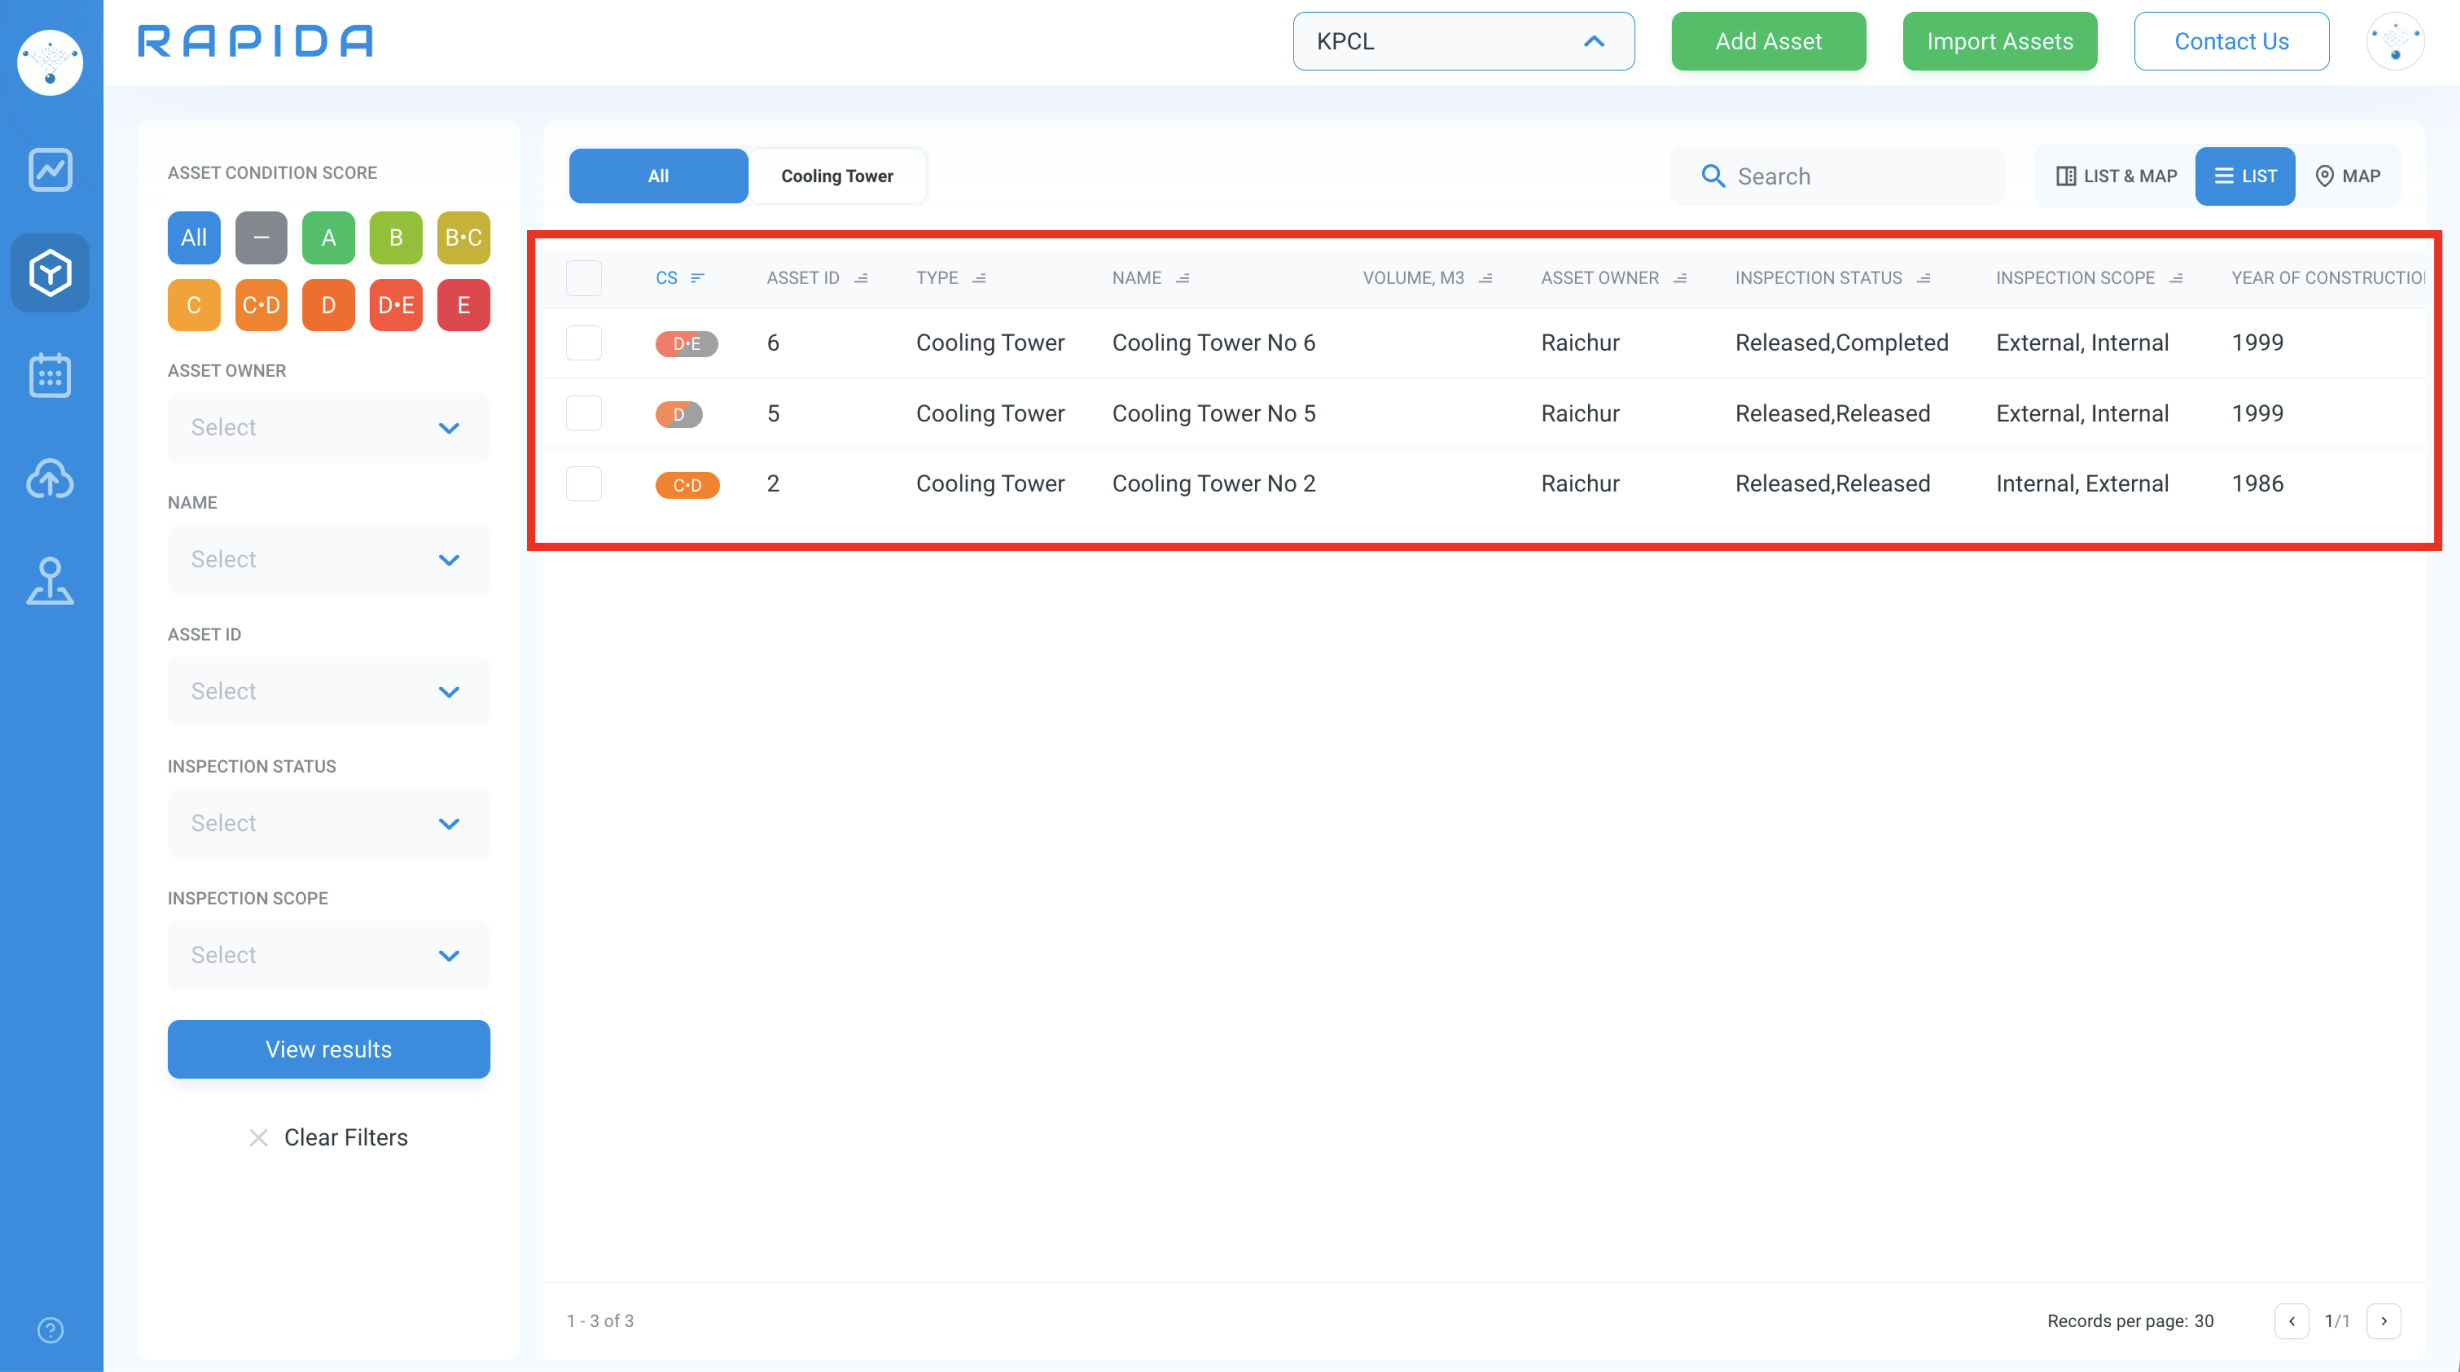This screenshot has height=1372, width=2460.
Task: Check the select-all header checkbox
Action: 584,278
